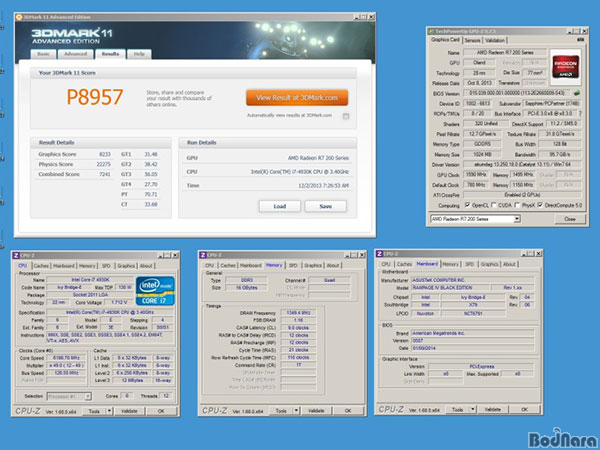Click OK in CPU-Z Memory window
Image resolution: width=600 pixels, height=450 pixels.
click(x=348, y=411)
